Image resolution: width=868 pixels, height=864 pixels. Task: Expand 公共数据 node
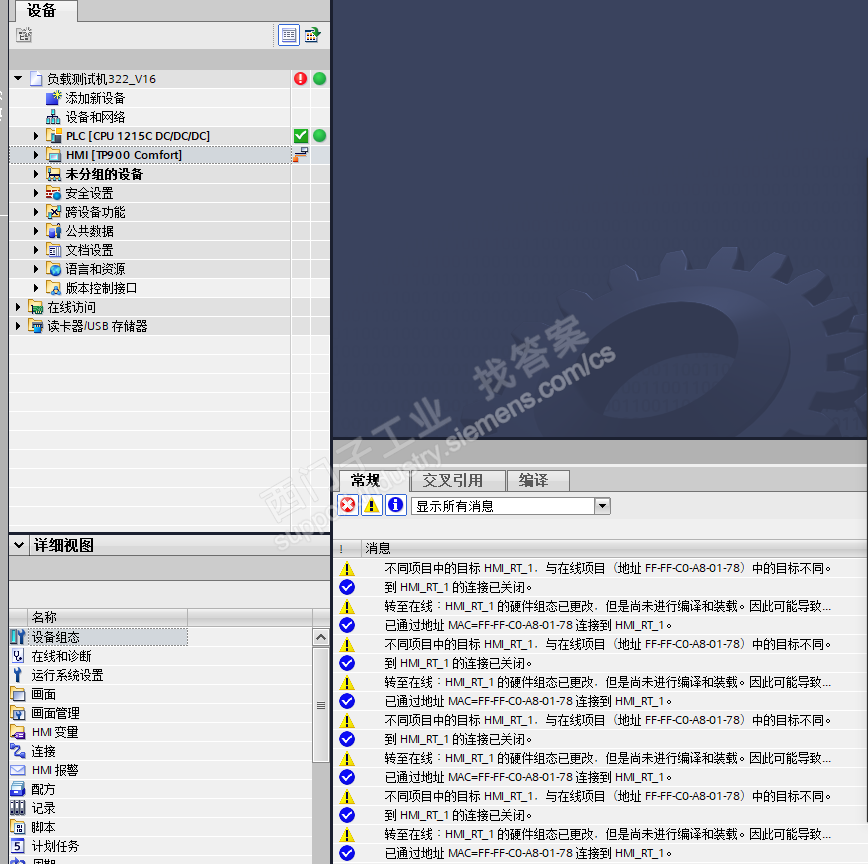pyautogui.click(x=36, y=231)
